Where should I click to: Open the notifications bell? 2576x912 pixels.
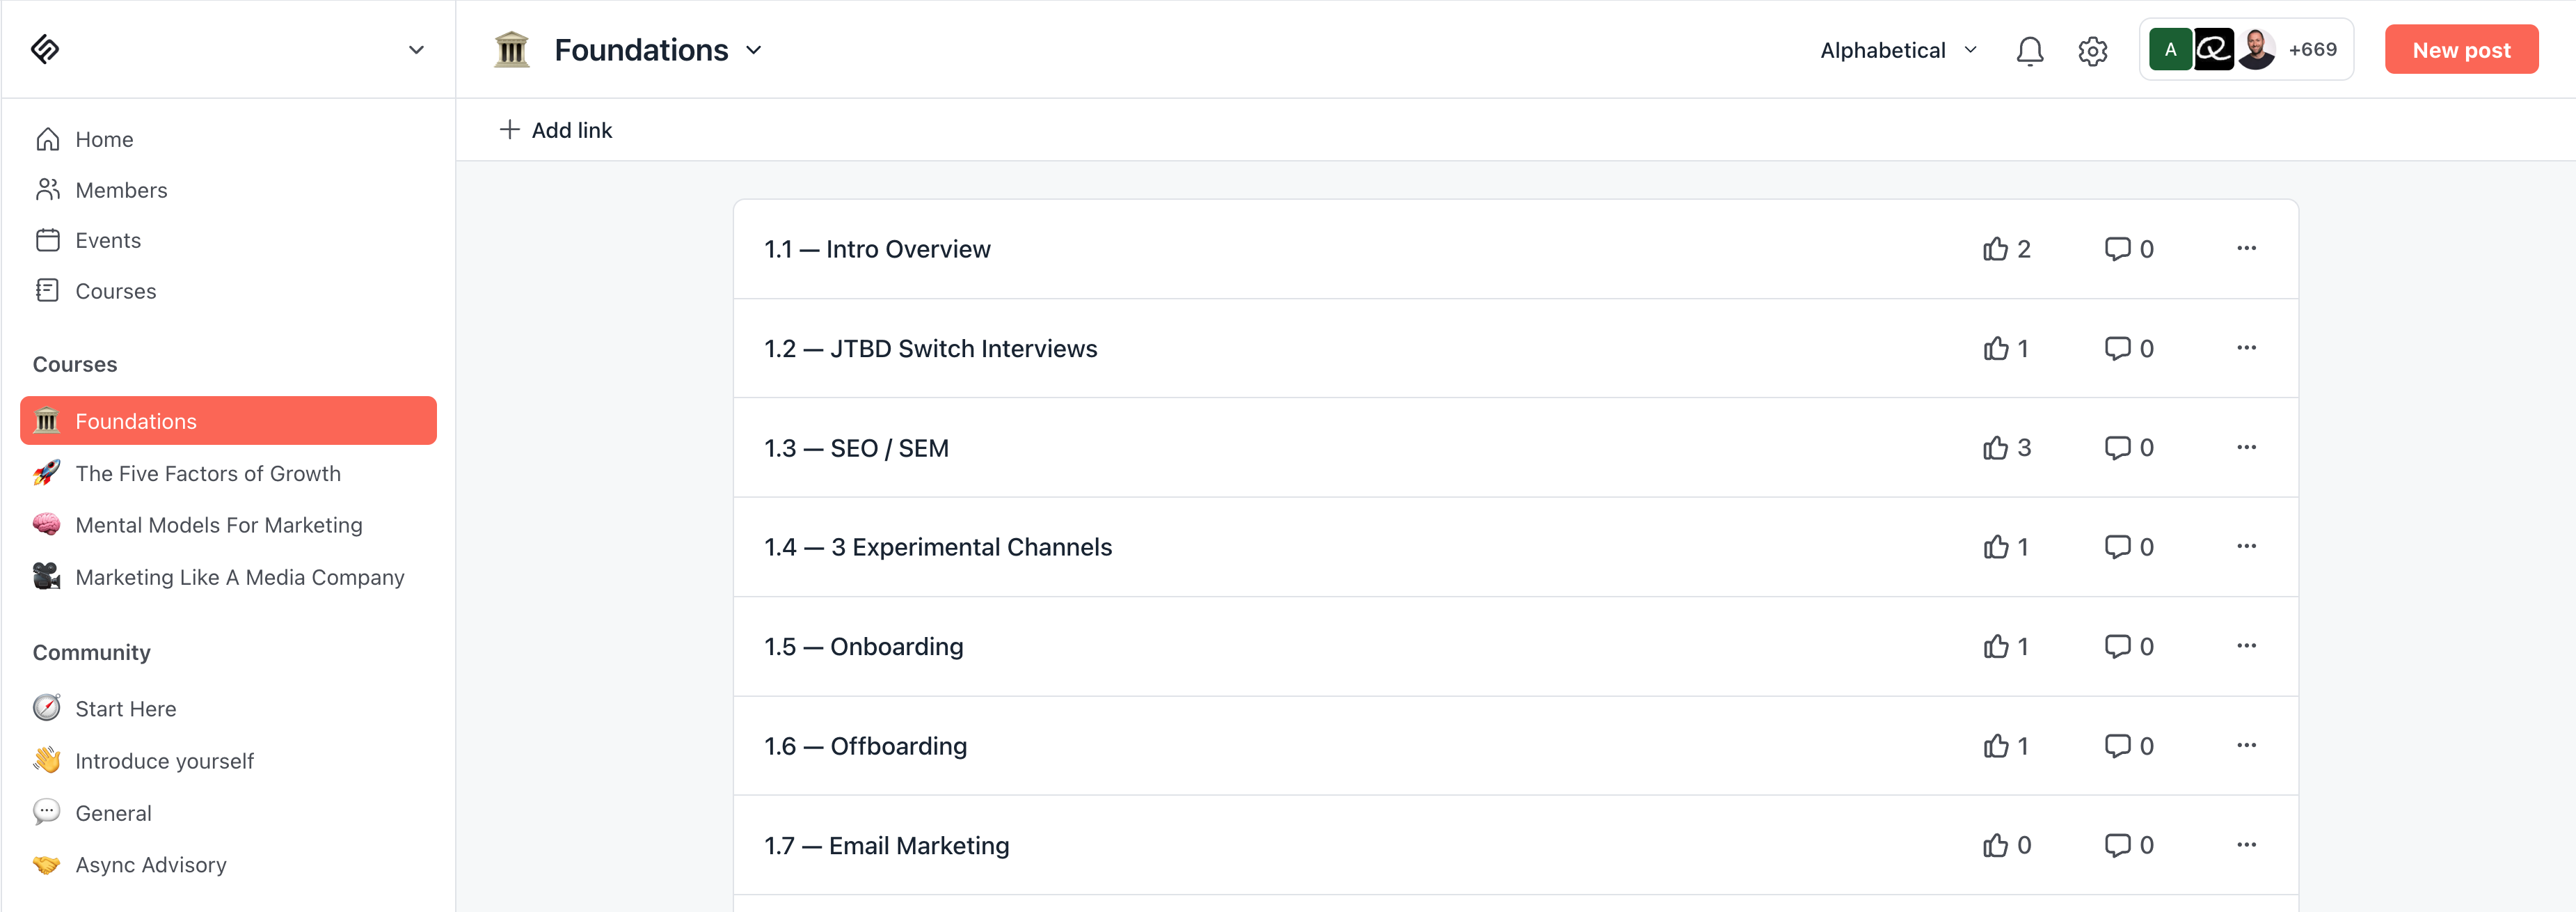pos(2029,50)
